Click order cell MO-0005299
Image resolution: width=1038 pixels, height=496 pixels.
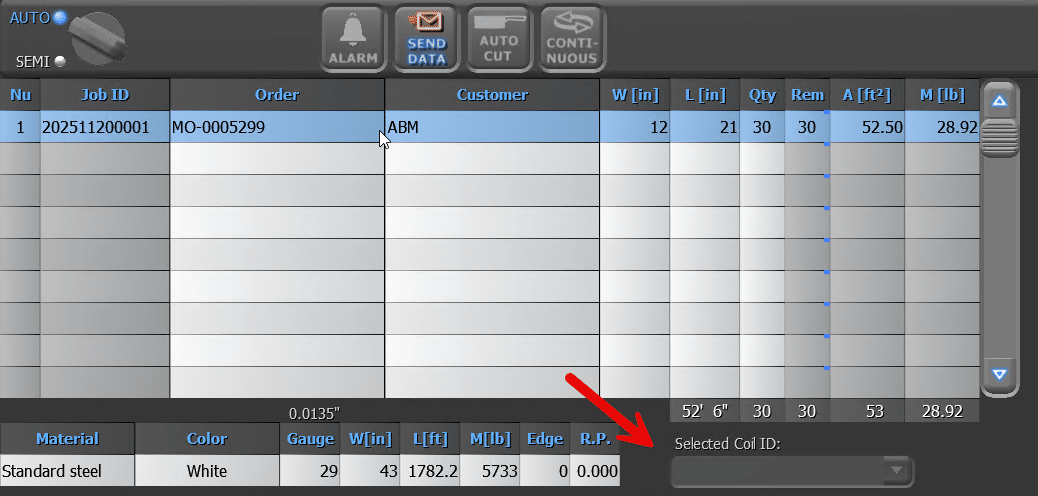[277, 127]
